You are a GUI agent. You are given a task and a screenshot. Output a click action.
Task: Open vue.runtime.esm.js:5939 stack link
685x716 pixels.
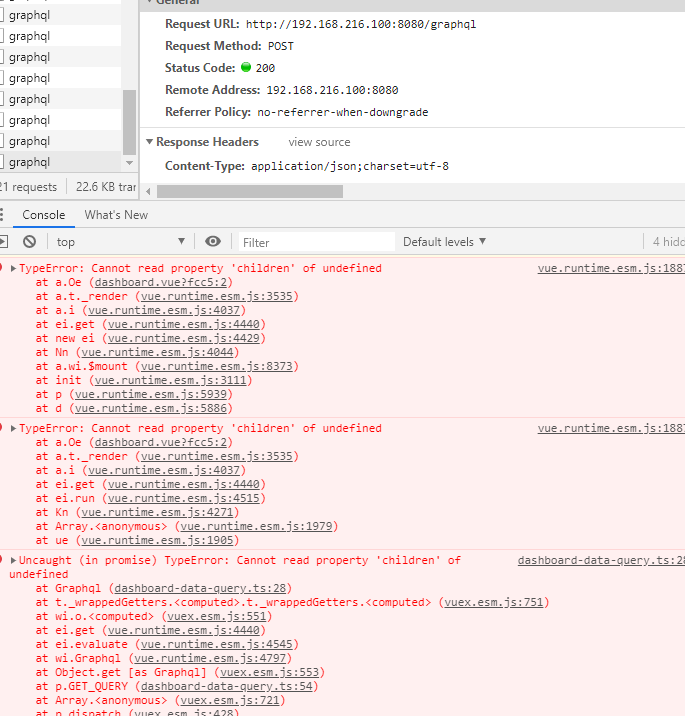click(x=151, y=394)
